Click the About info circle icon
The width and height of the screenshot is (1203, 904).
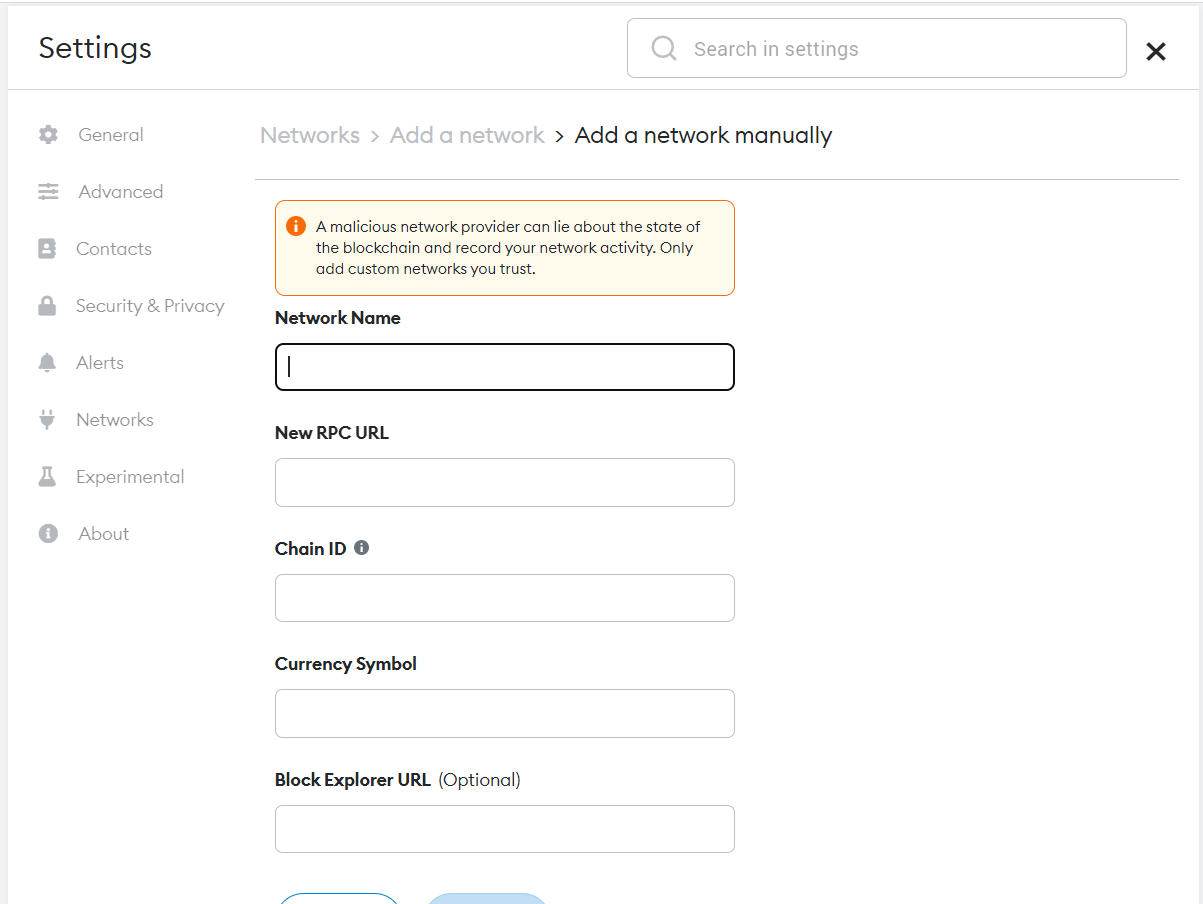[48, 533]
